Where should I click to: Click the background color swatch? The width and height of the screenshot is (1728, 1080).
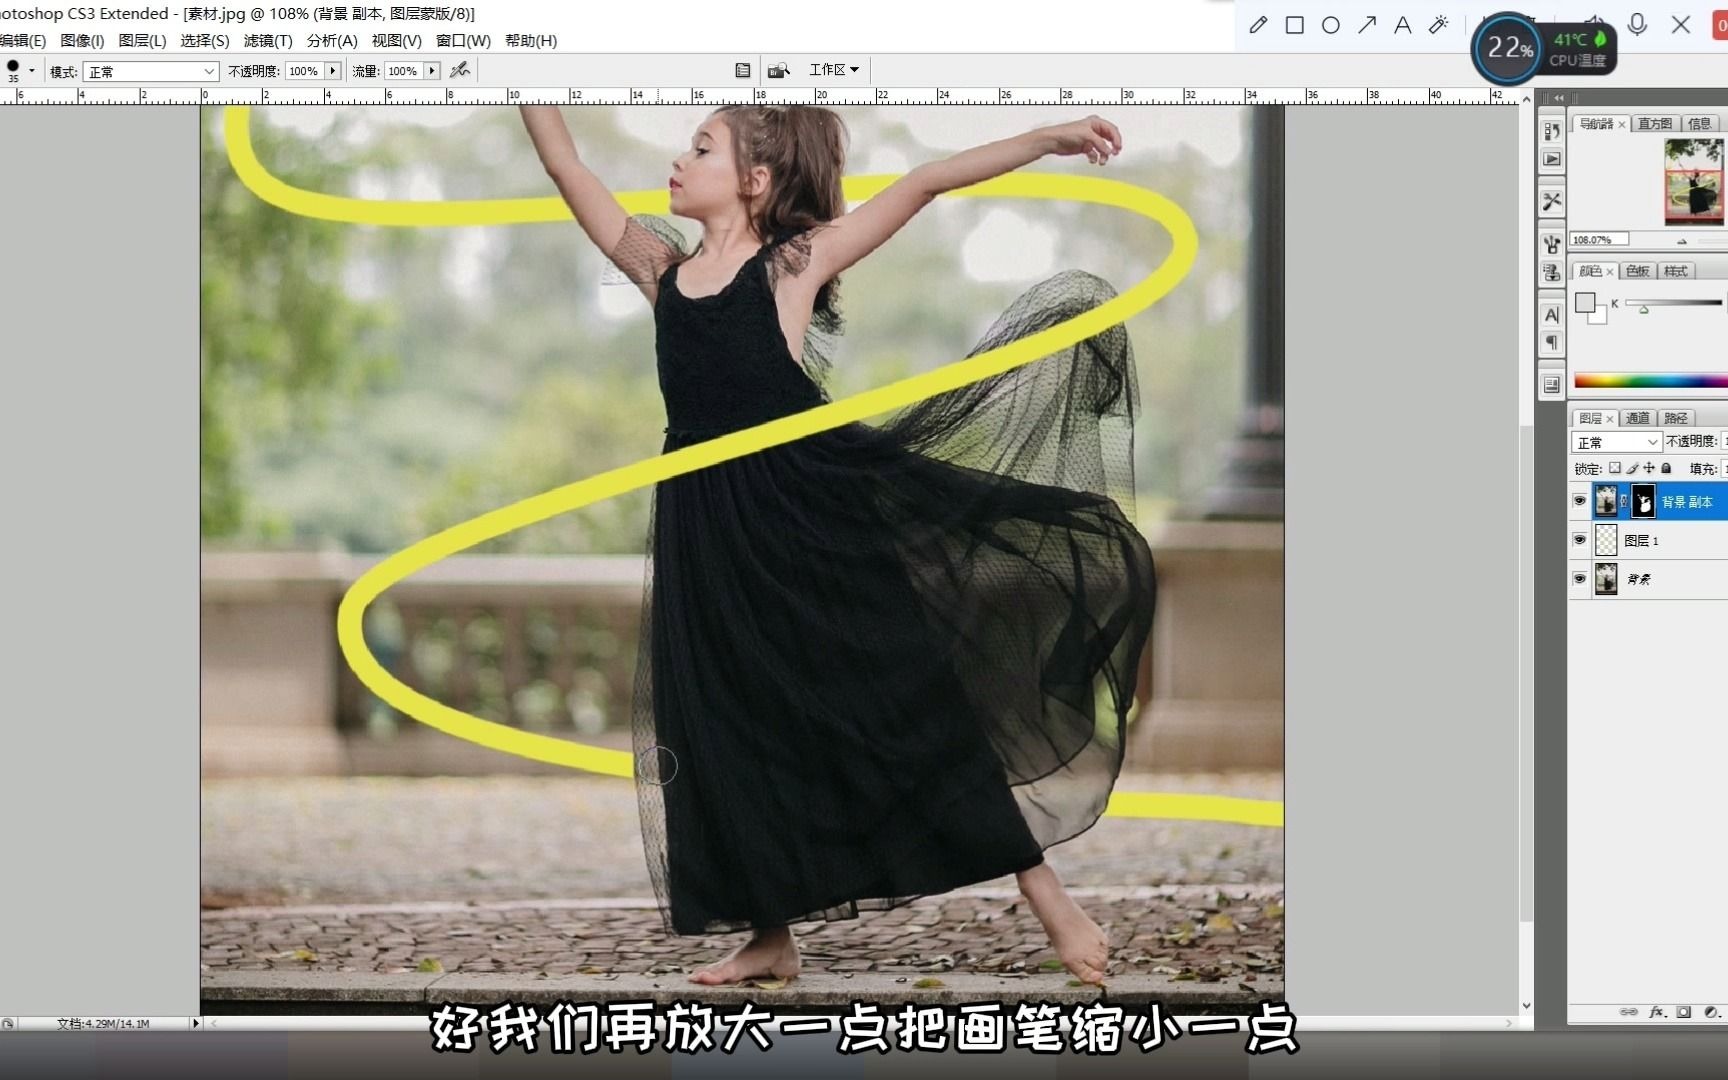(1600, 316)
